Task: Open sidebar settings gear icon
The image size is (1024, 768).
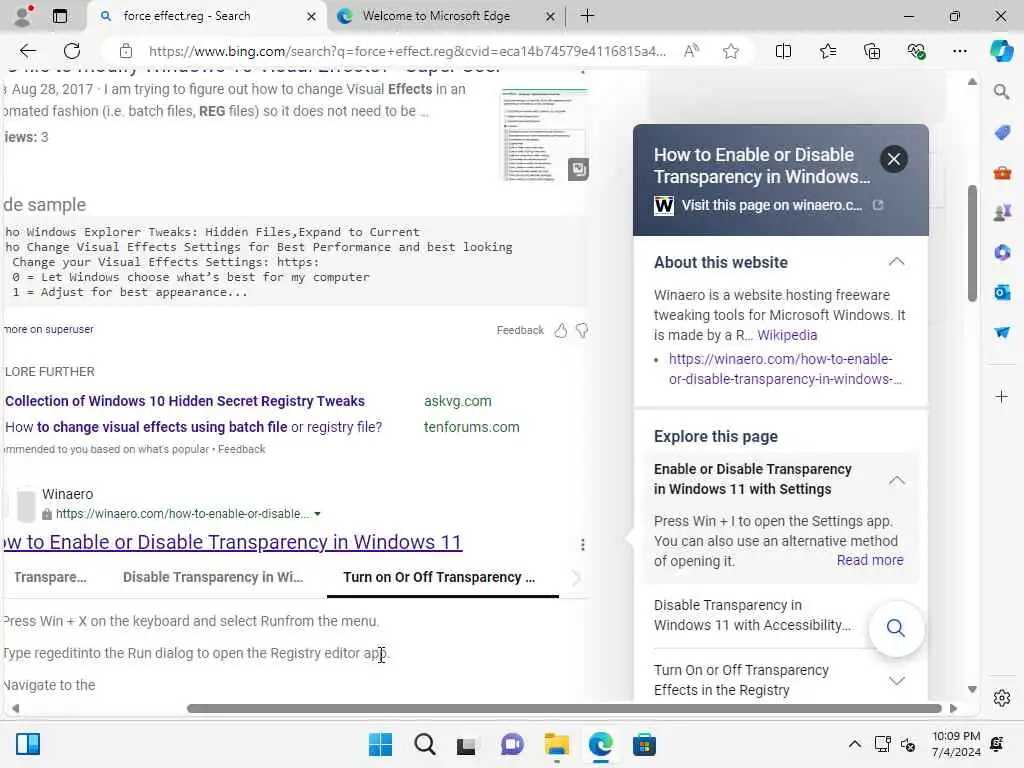Action: coord(1002,698)
